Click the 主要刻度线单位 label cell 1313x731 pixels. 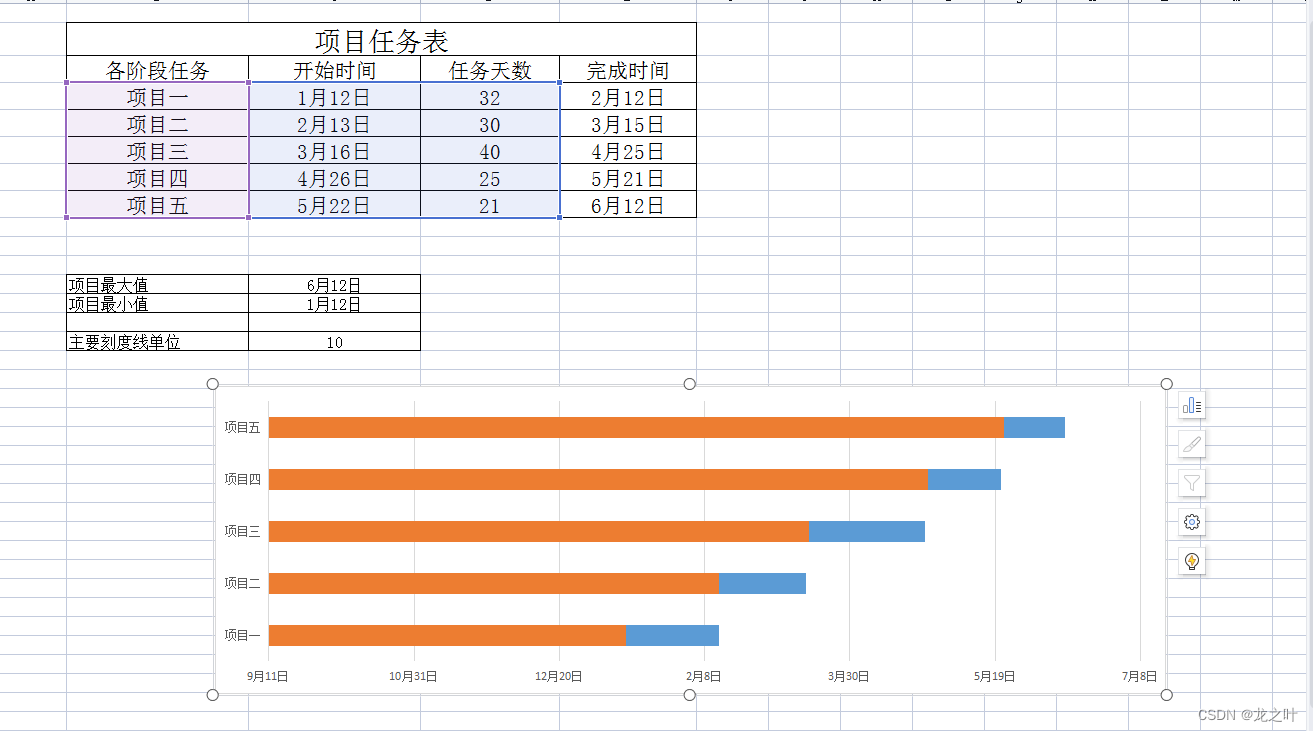point(158,342)
